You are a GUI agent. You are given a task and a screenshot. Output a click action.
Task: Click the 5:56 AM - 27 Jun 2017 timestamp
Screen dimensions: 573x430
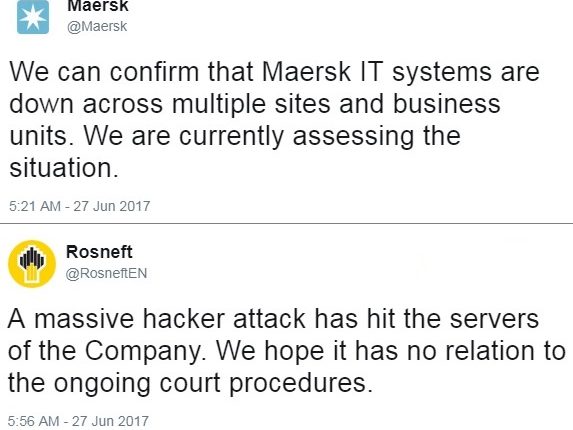[78, 421]
